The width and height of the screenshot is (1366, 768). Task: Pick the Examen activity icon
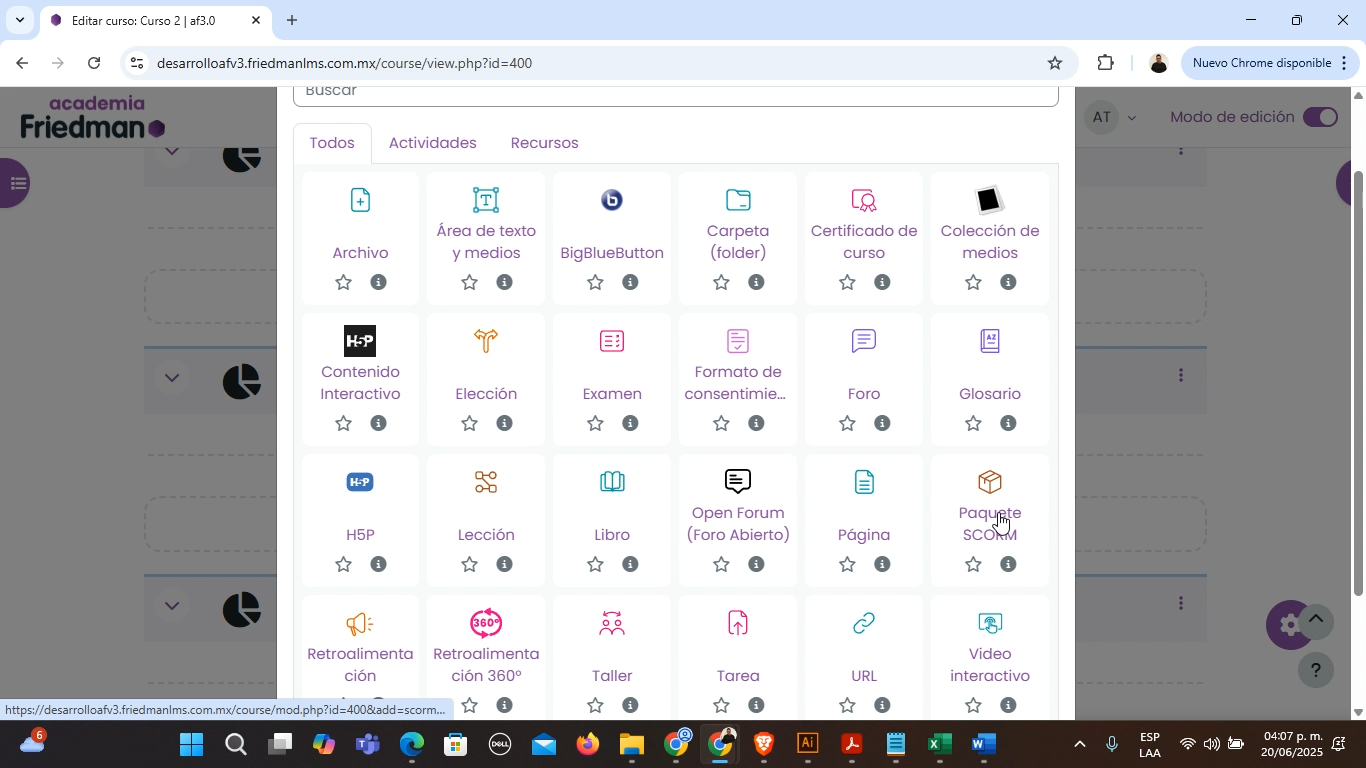point(612,341)
